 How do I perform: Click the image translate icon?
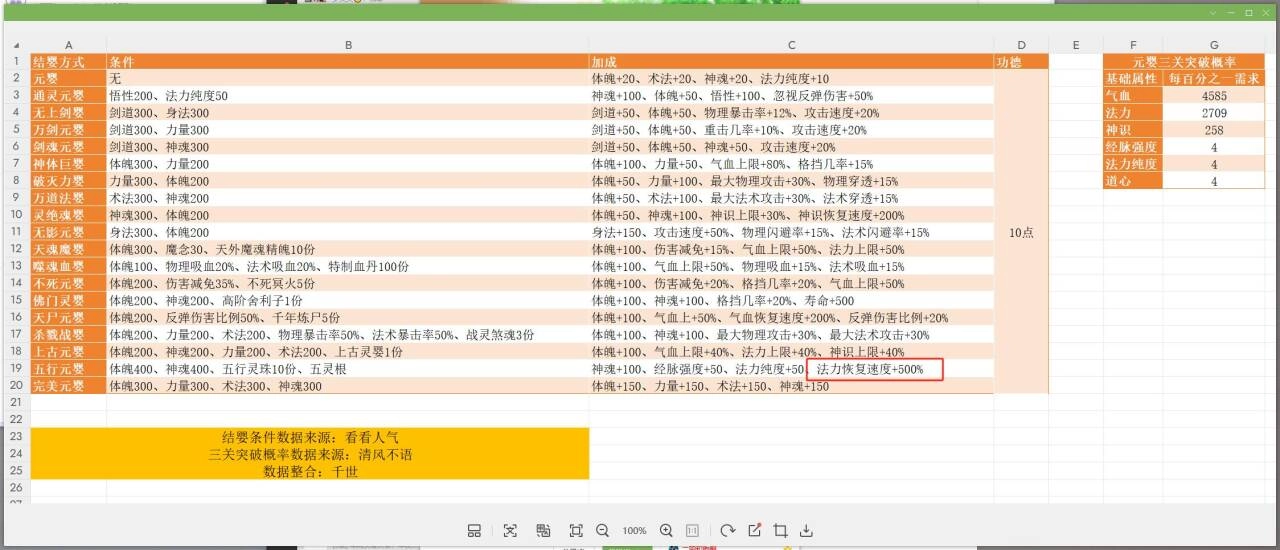(543, 531)
